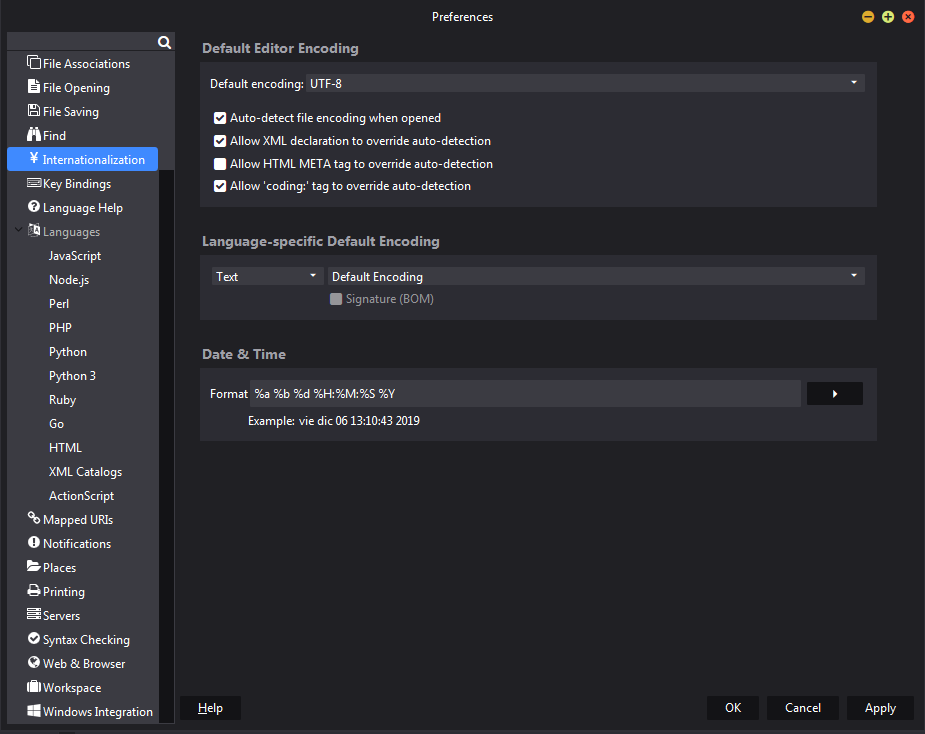This screenshot has width=925, height=734.
Task: Click the Web & Browser globe icon
Action: click(32, 663)
